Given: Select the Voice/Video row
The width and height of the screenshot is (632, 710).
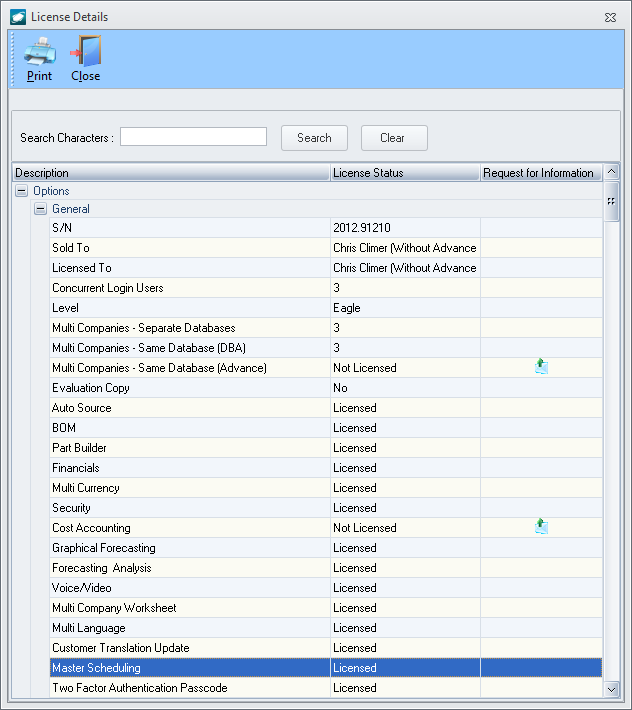Looking at the screenshot, I should [326, 588].
